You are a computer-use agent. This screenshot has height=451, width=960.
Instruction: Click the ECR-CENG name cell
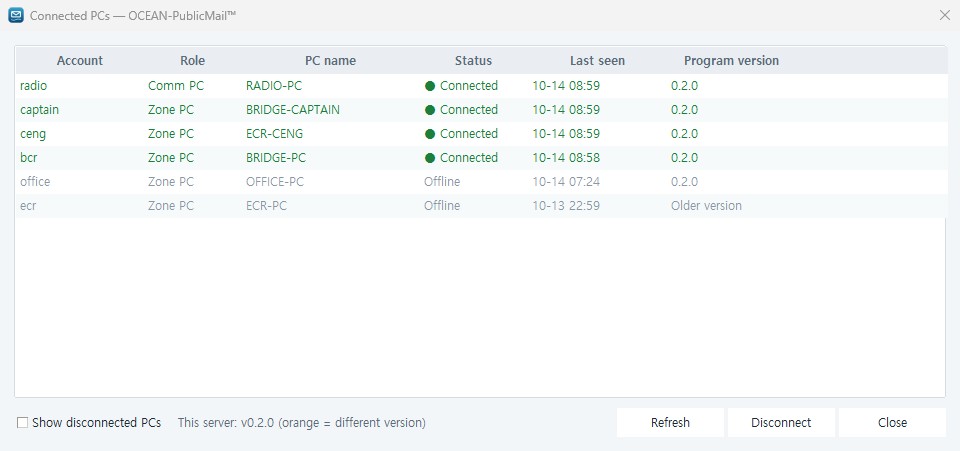[x=274, y=133]
